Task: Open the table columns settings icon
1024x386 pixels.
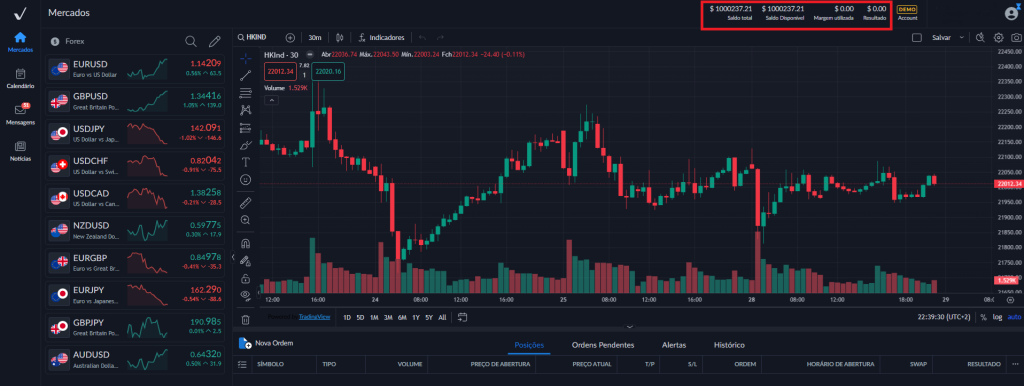Action: pos(242,364)
